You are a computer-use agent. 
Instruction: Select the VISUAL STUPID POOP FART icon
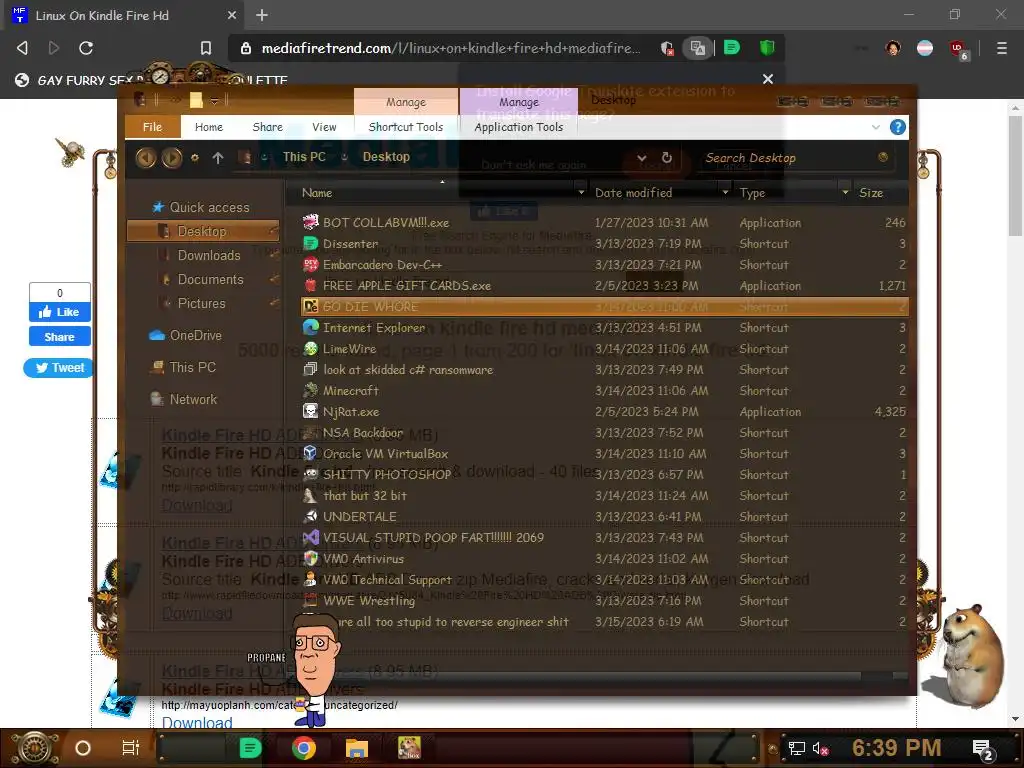pos(311,537)
